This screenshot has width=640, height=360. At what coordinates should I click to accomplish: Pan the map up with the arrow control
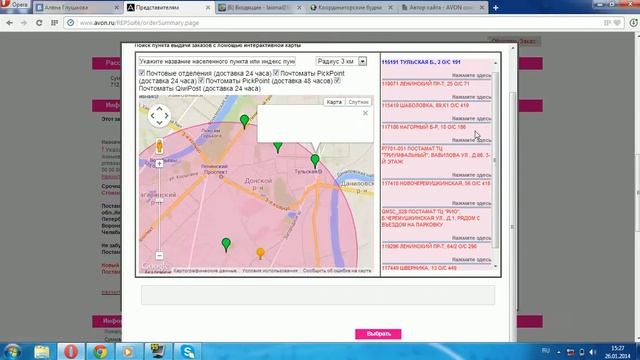(159, 108)
